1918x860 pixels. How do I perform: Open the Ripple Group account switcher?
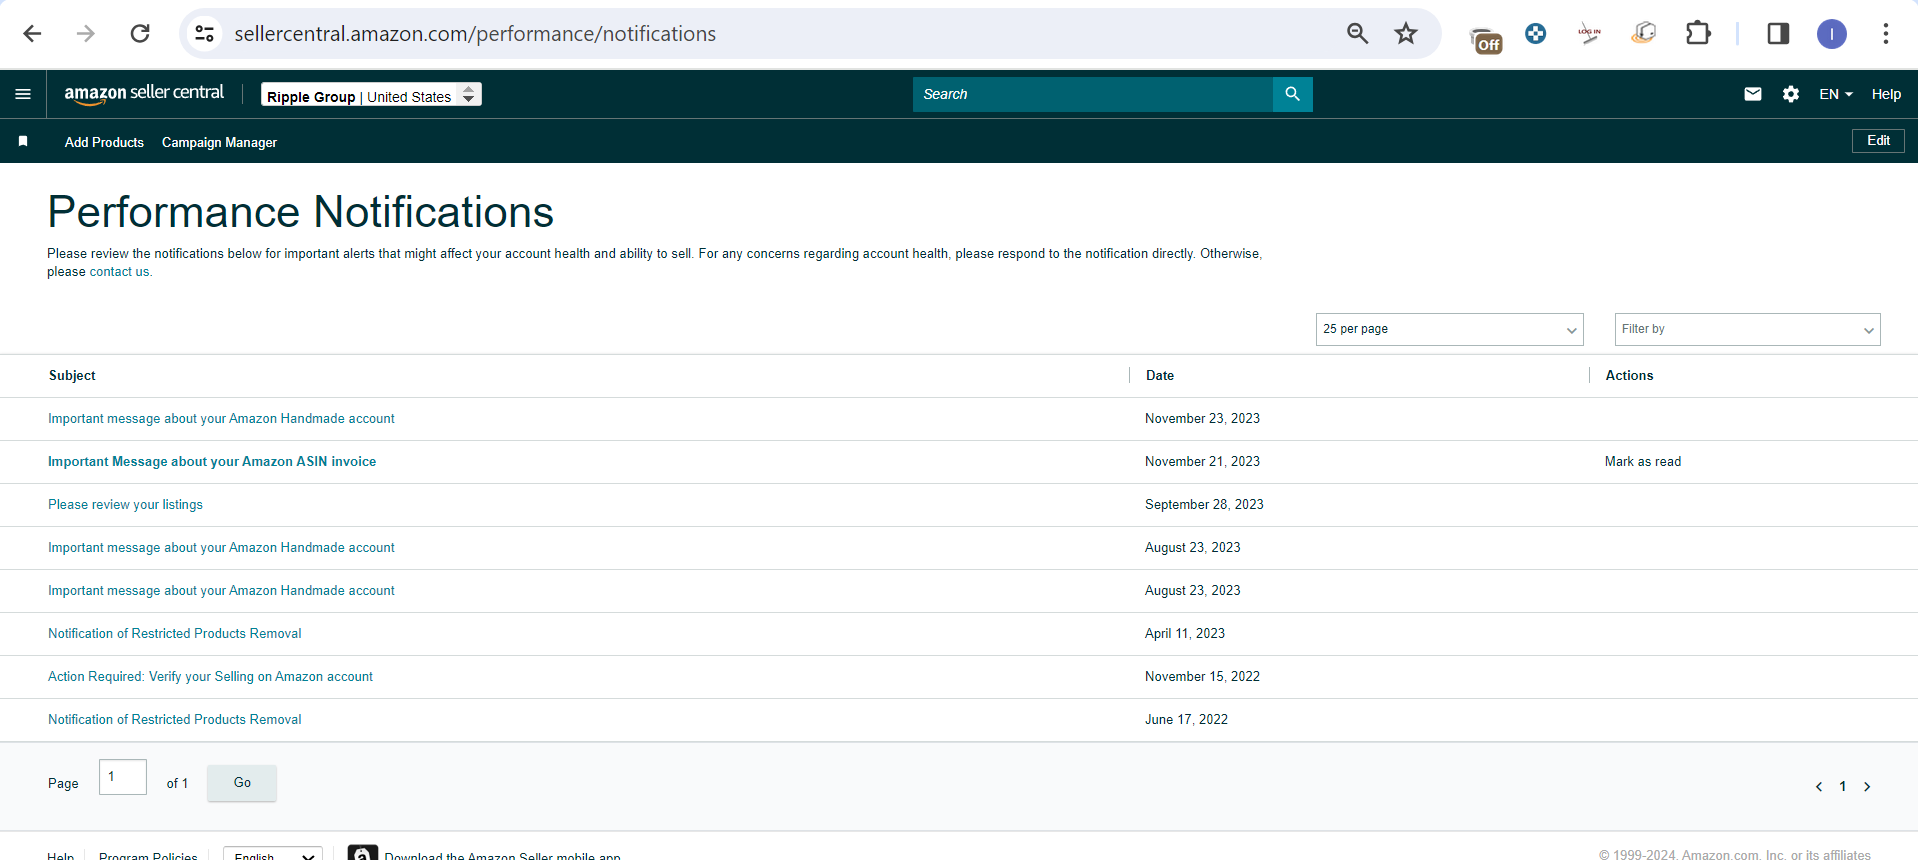(x=371, y=95)
